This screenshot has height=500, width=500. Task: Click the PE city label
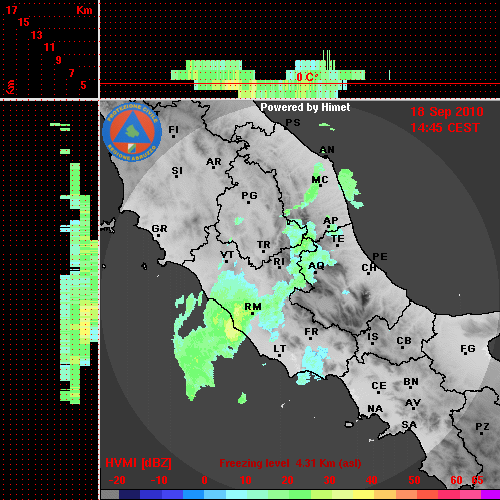click(x=380, y=257)
